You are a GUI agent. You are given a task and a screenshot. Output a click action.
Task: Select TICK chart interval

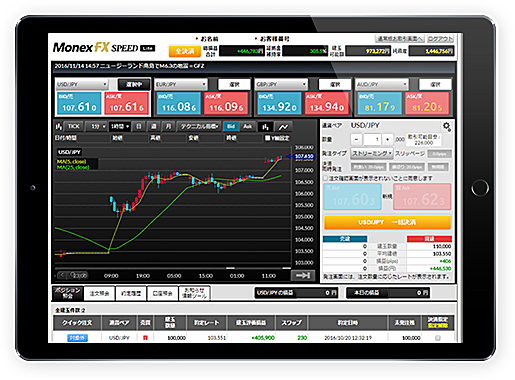point(73,127)
